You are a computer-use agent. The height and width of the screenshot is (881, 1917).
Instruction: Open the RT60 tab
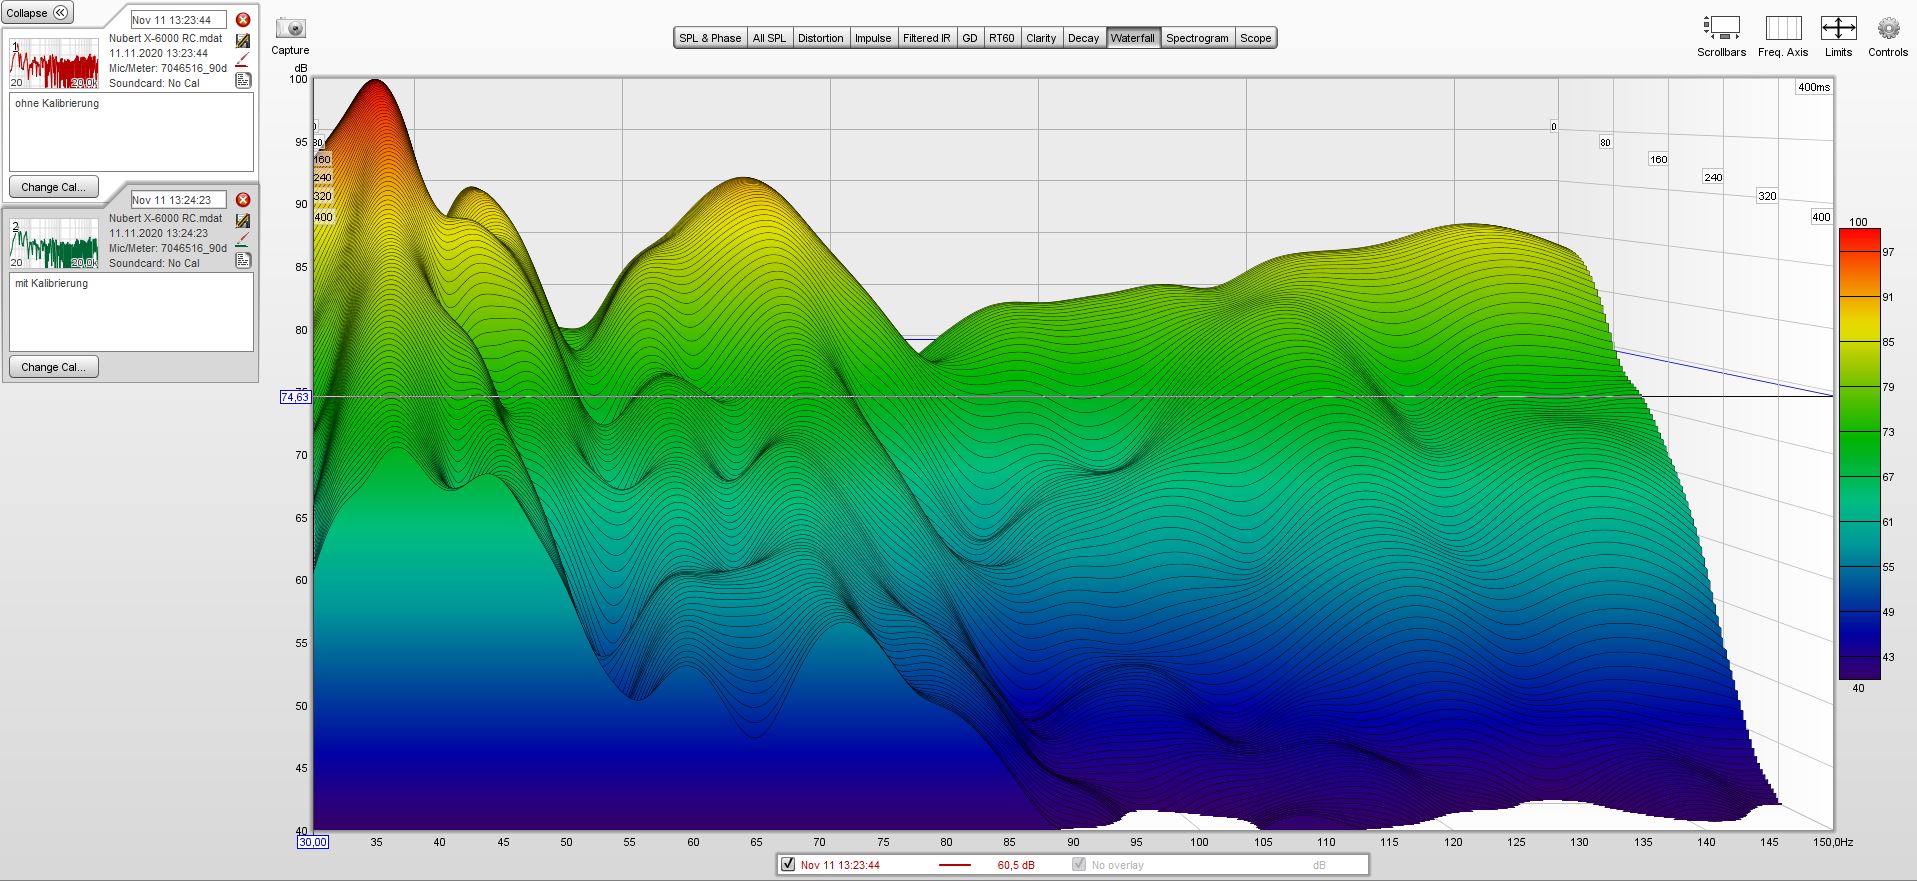pyautogui.click(x=1001, y=38)
